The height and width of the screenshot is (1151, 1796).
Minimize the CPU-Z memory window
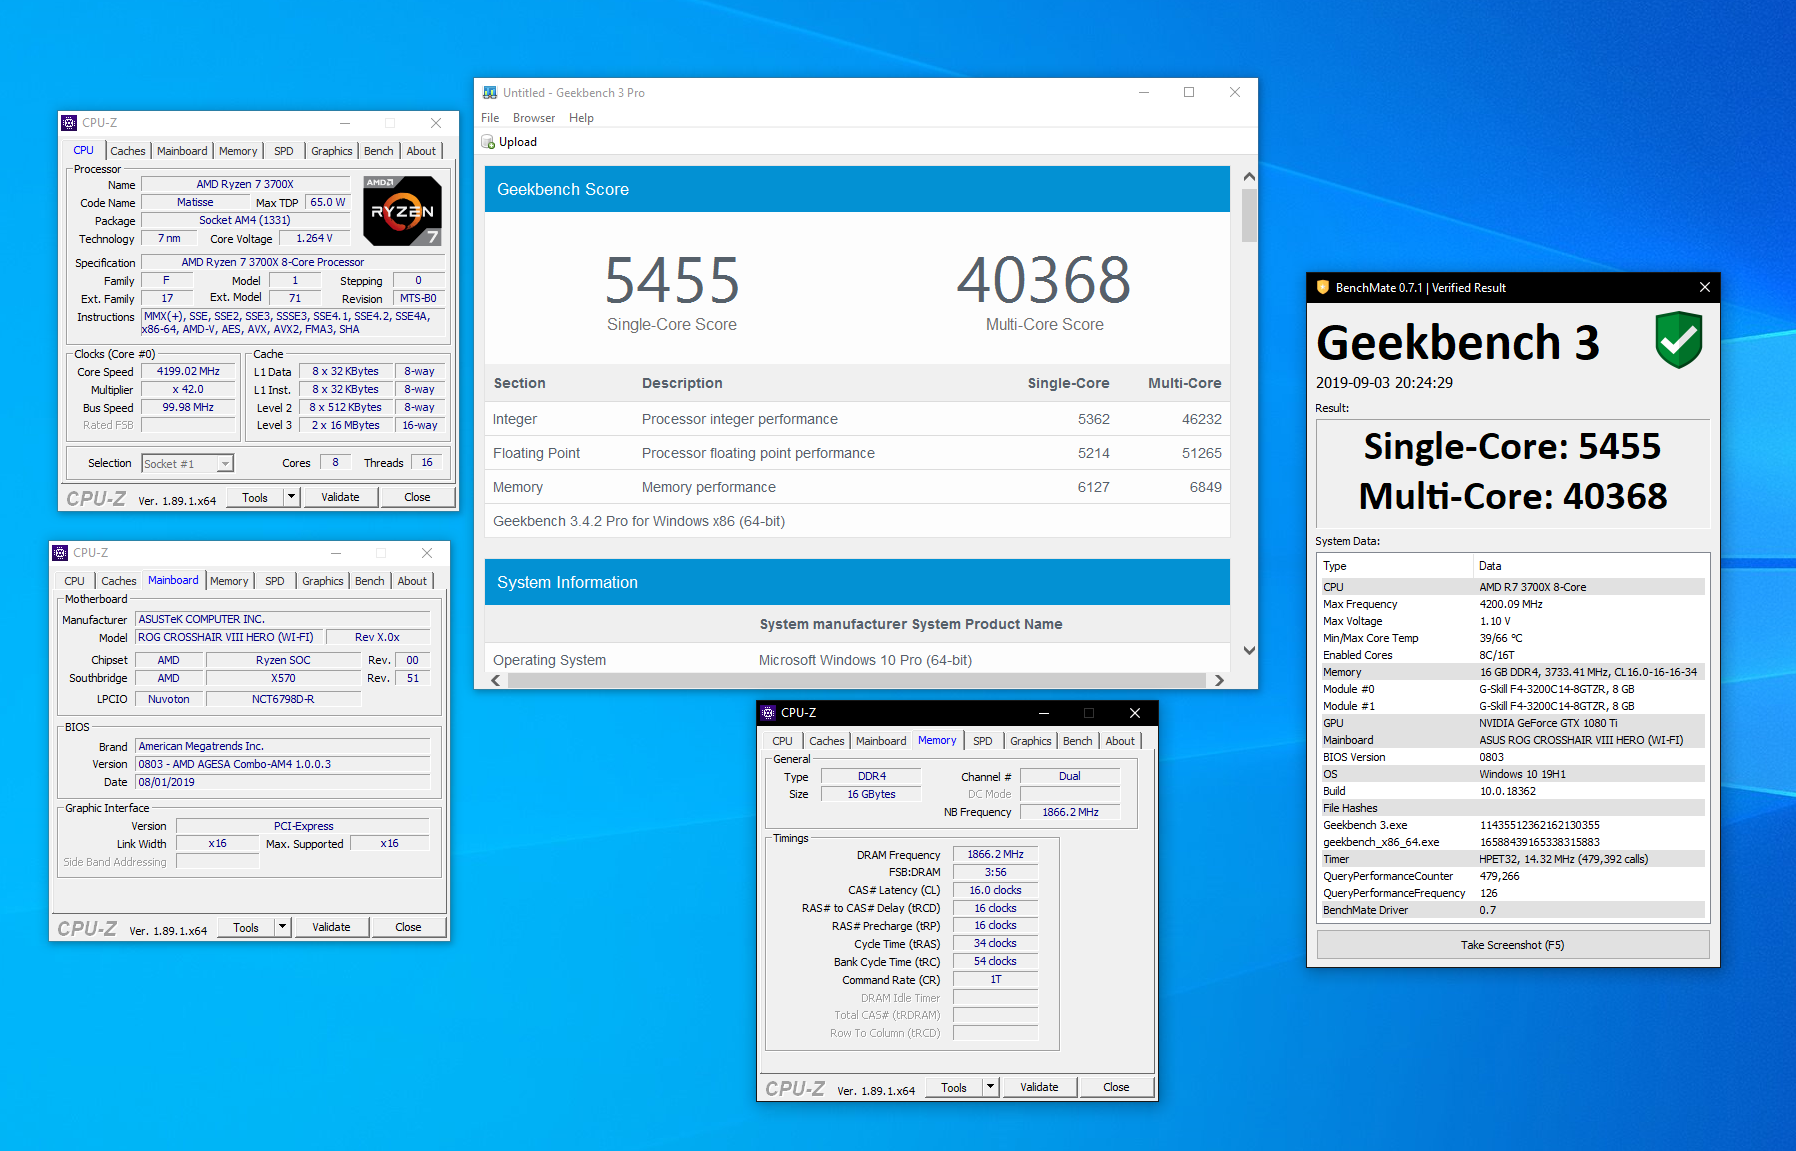(1043, 713)
